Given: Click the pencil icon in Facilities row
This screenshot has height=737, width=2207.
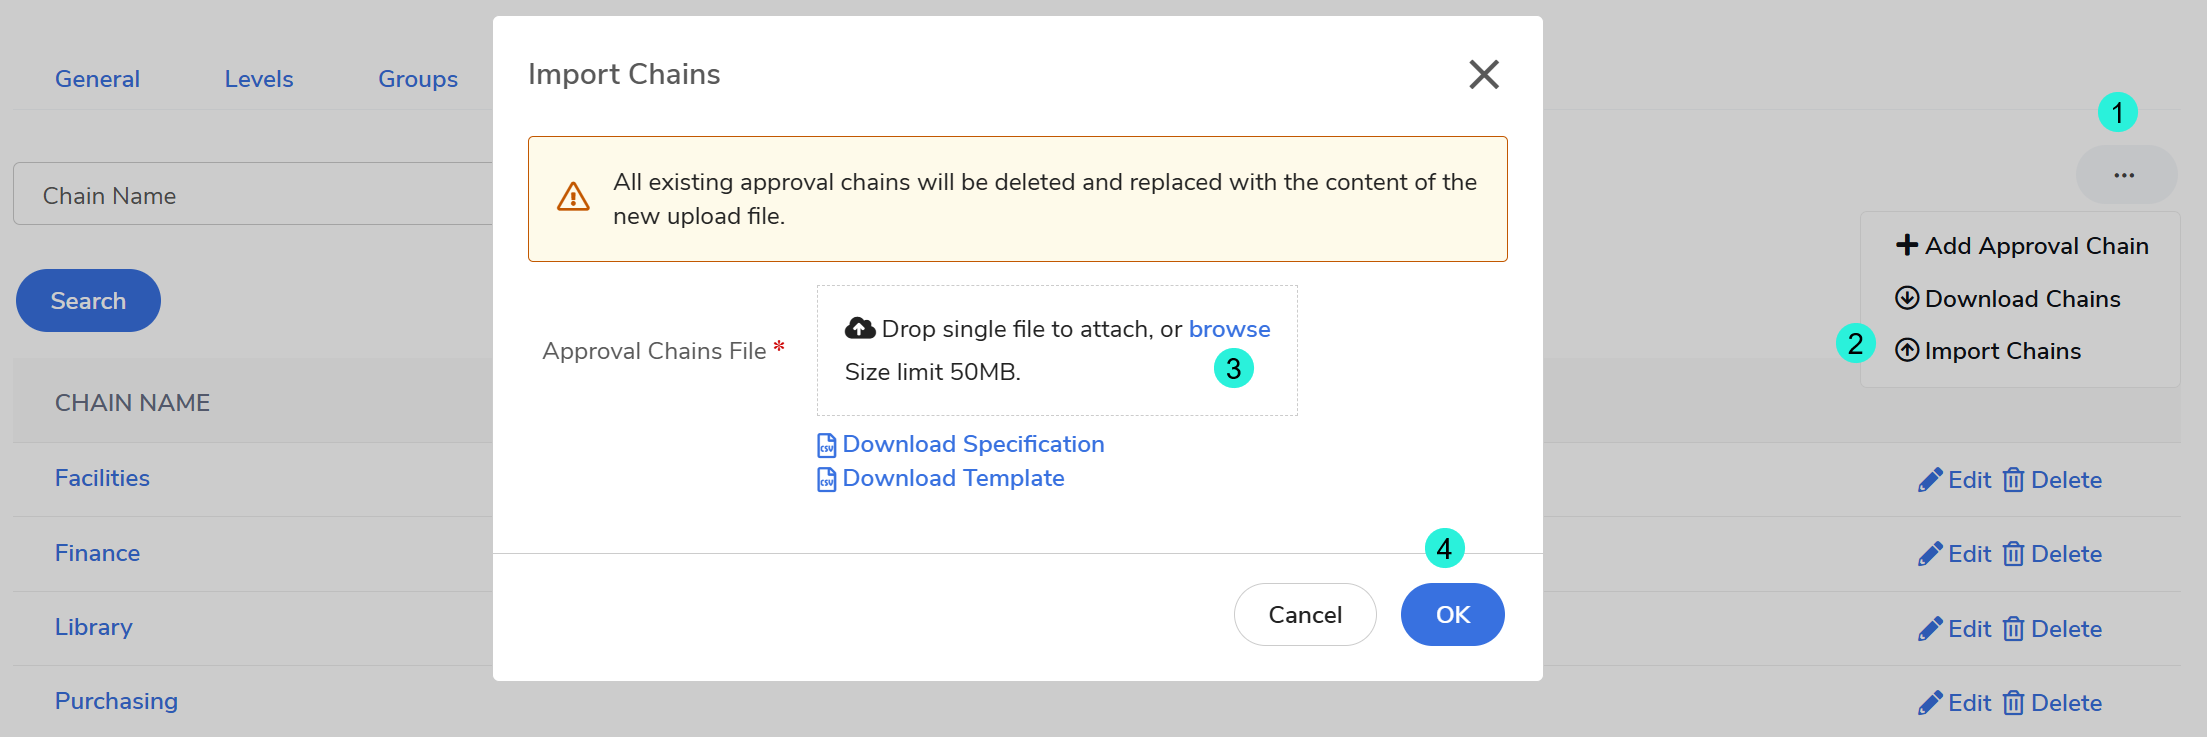Looking at the screenshot, I should click(x=1929, y=480).
